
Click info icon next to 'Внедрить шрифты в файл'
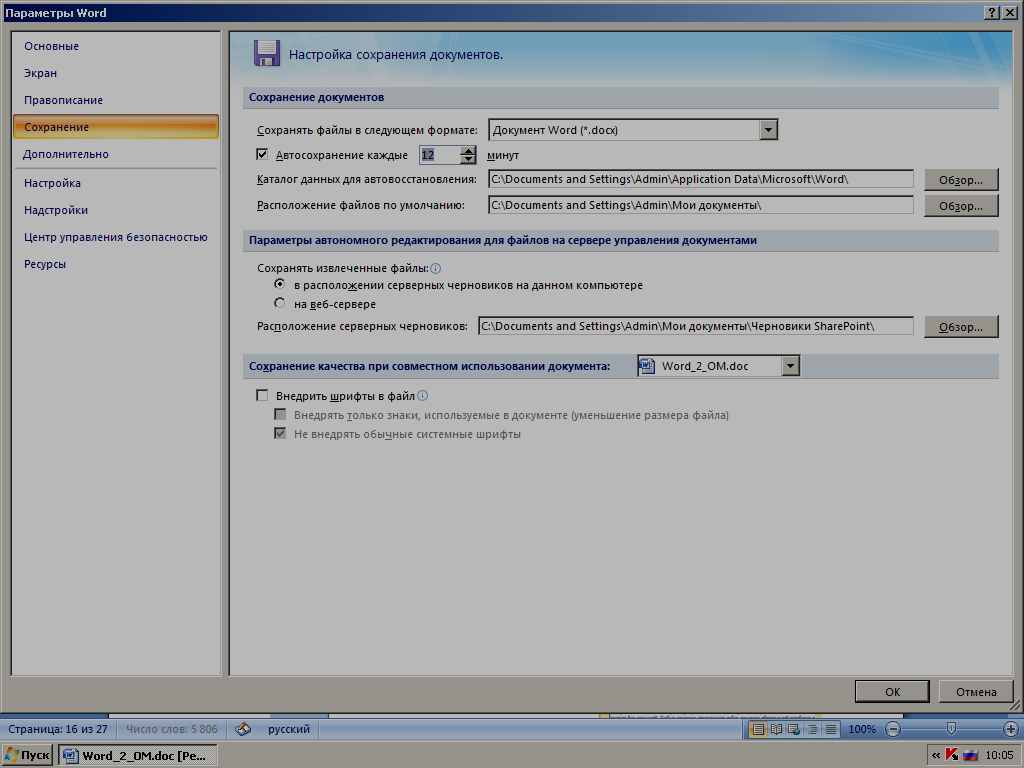[423, 396]
